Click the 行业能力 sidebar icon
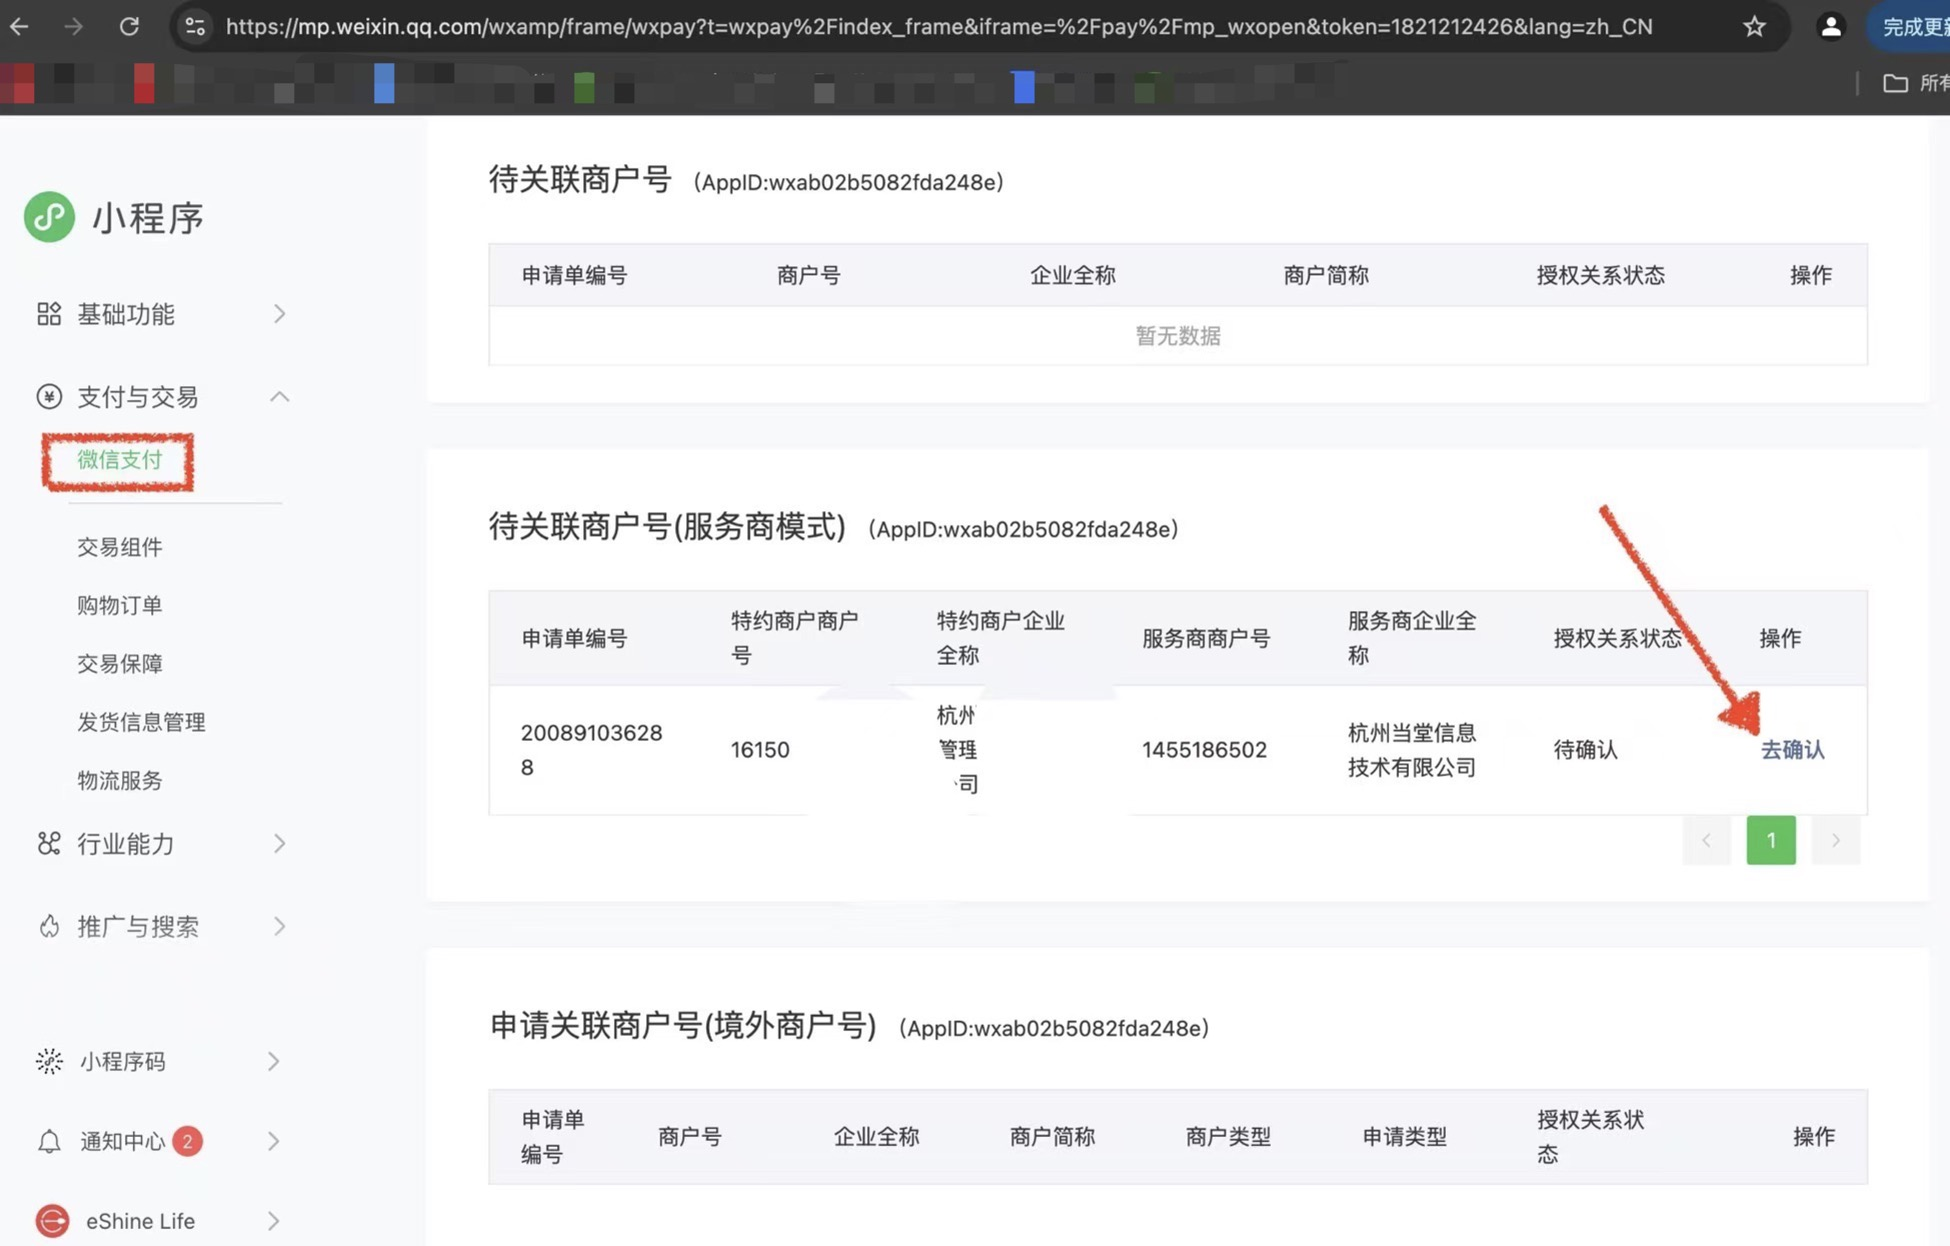1950x1246 pixels. 49,844
